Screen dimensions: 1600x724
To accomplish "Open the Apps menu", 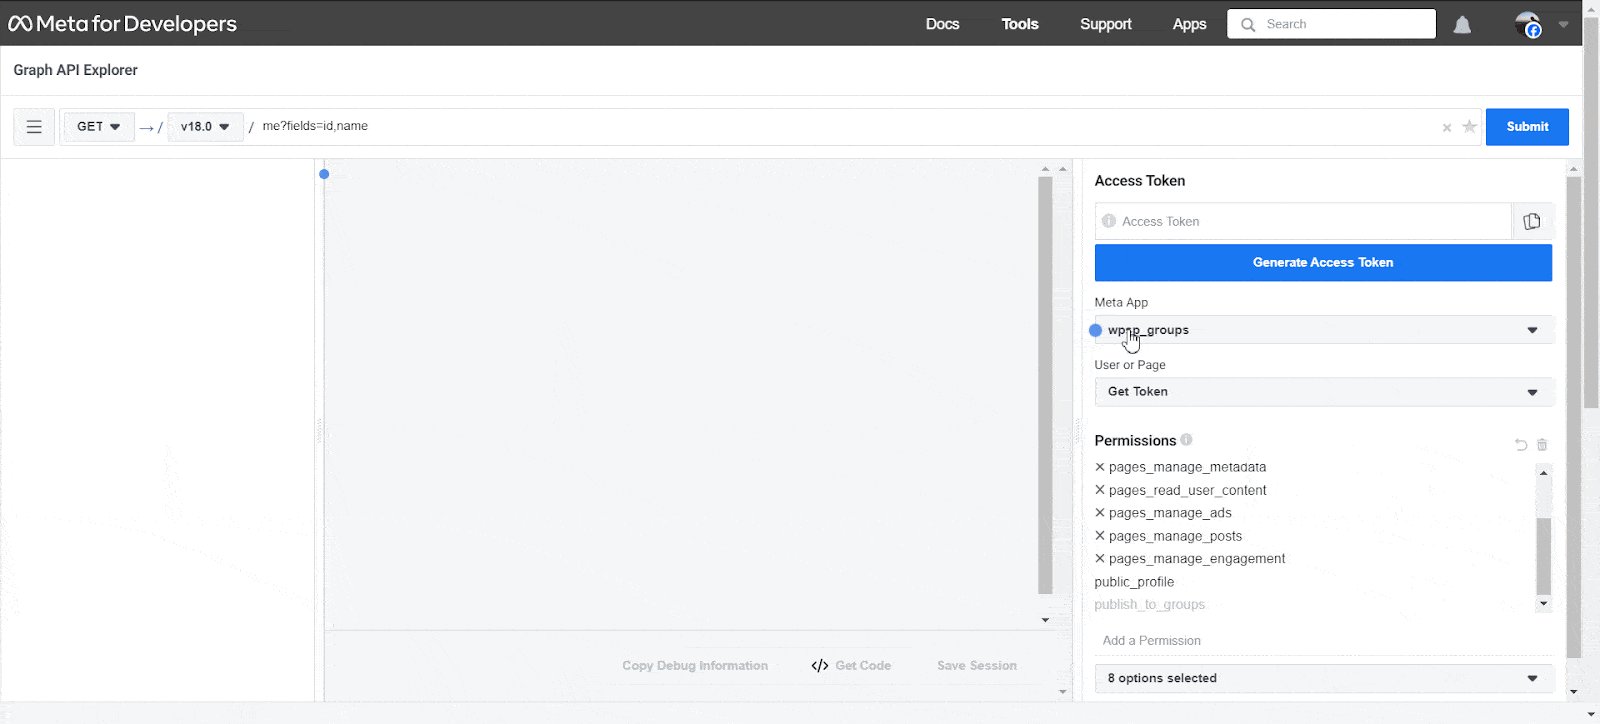I will pos(1189,24).
